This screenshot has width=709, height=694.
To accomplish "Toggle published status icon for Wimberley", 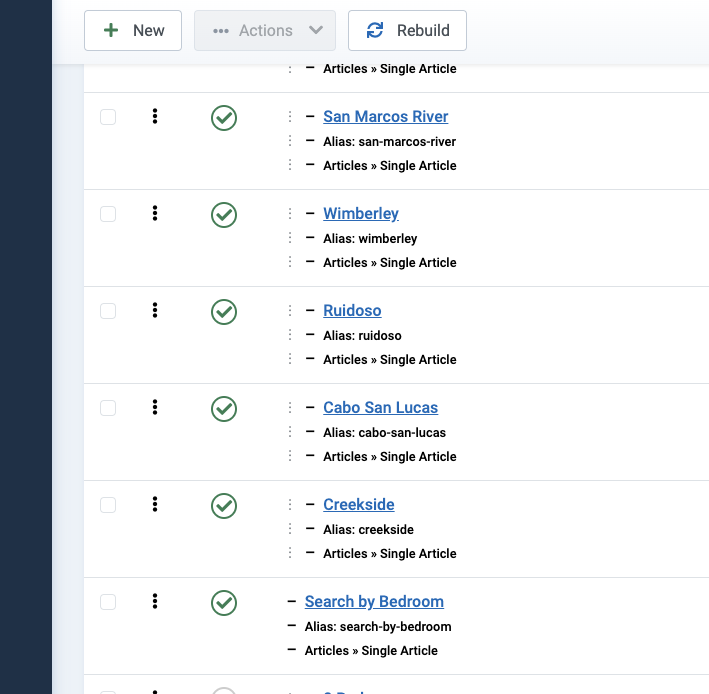I will [224, 215].
